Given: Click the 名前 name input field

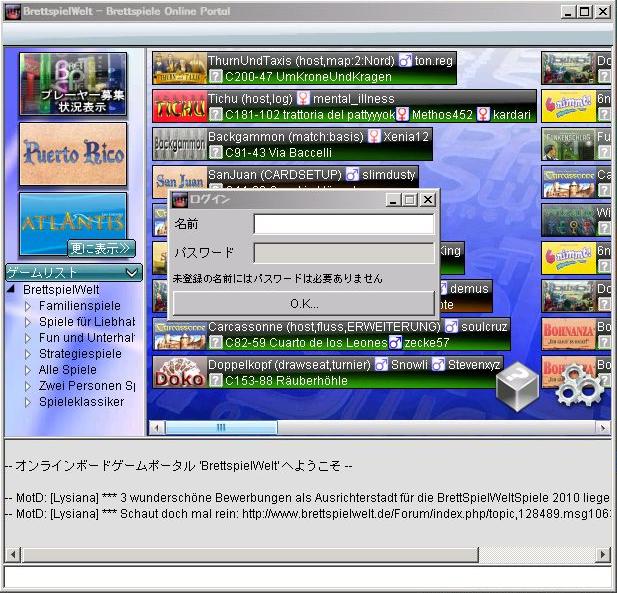Looking at the screenshot, I should [344, 224].
